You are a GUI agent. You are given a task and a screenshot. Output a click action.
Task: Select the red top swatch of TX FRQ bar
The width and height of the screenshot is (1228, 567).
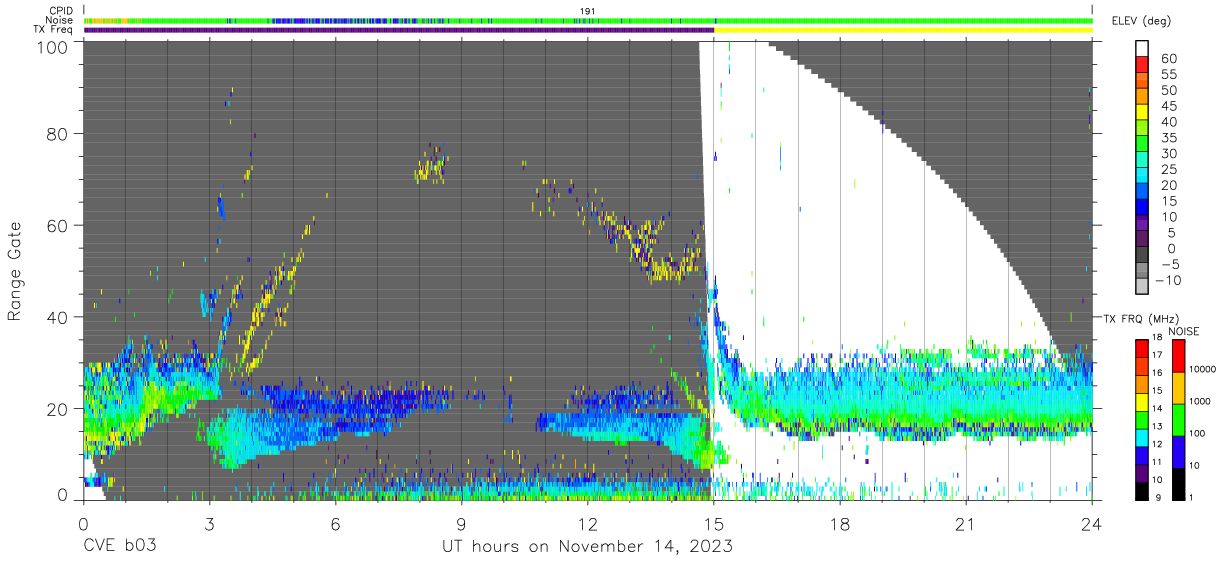click(x=1140, y=348)
